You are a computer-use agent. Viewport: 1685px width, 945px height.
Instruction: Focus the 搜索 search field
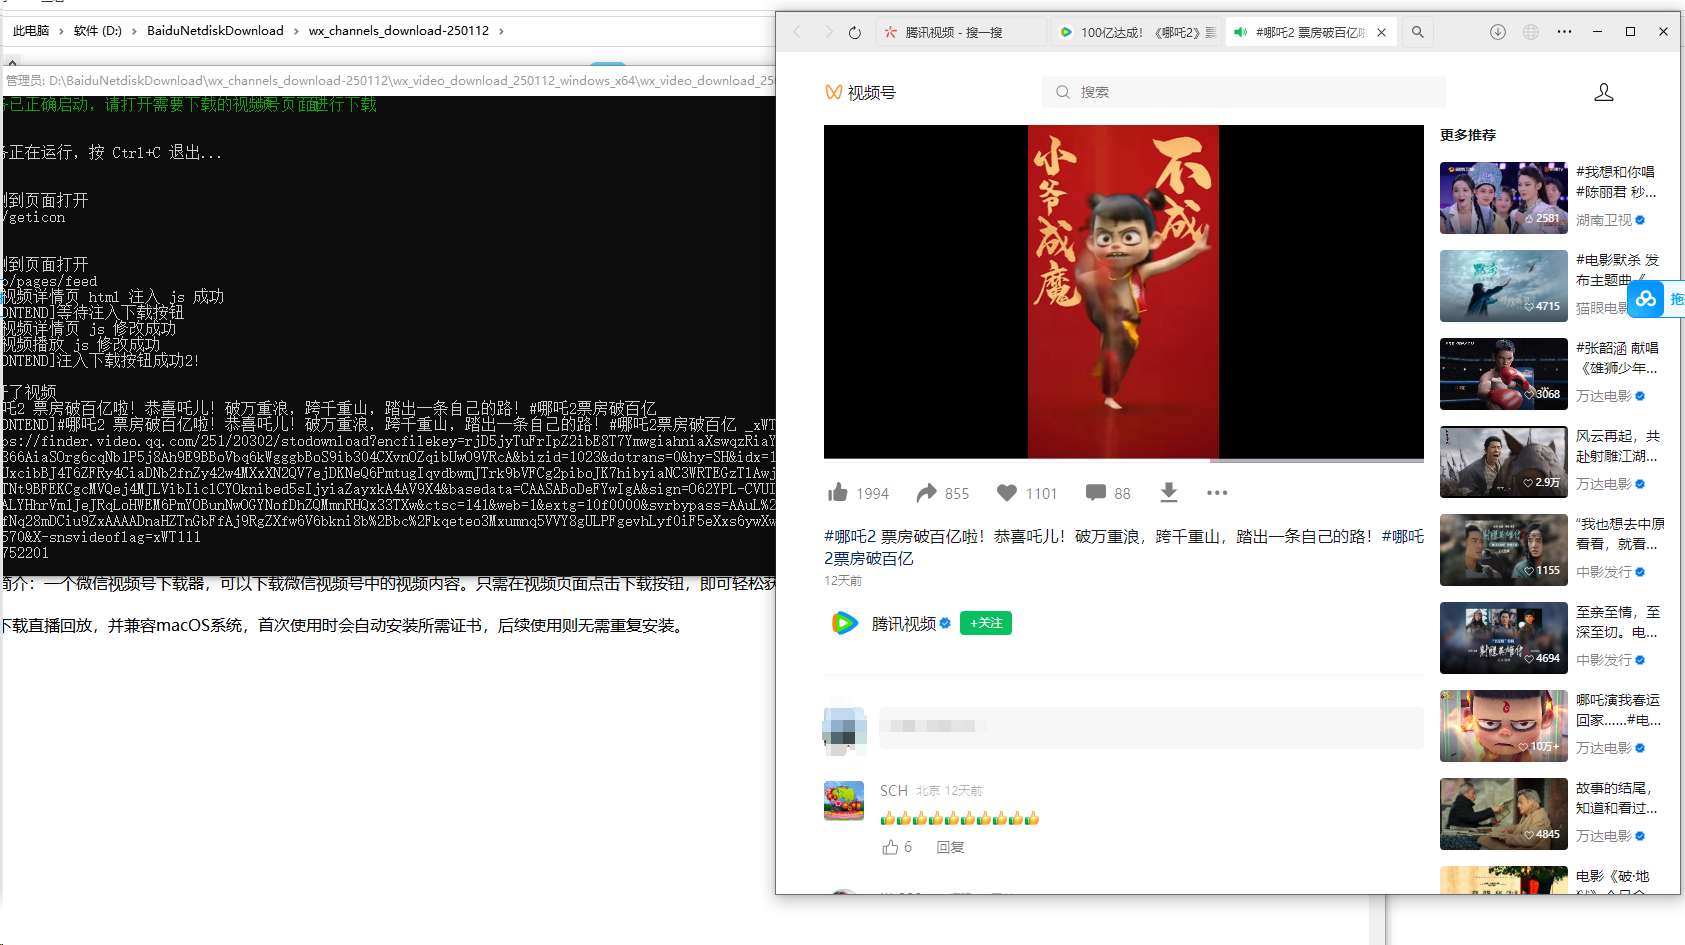click(x=1243, y=92)
